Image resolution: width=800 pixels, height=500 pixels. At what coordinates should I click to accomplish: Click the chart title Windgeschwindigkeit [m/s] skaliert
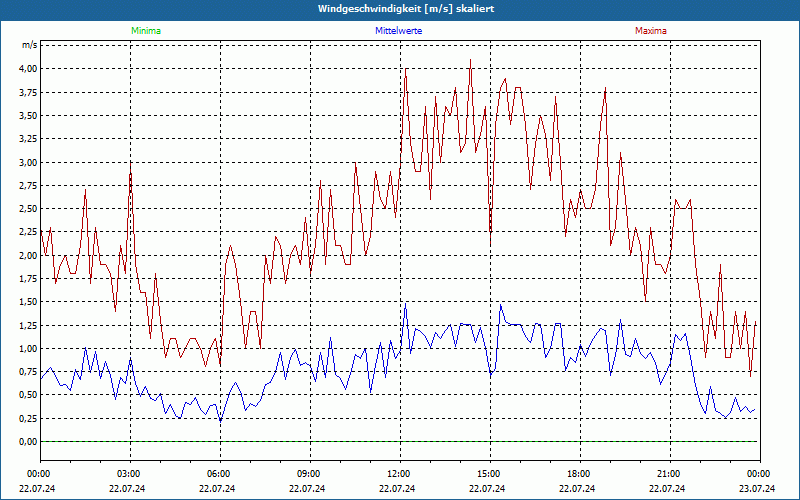point(406,9)
